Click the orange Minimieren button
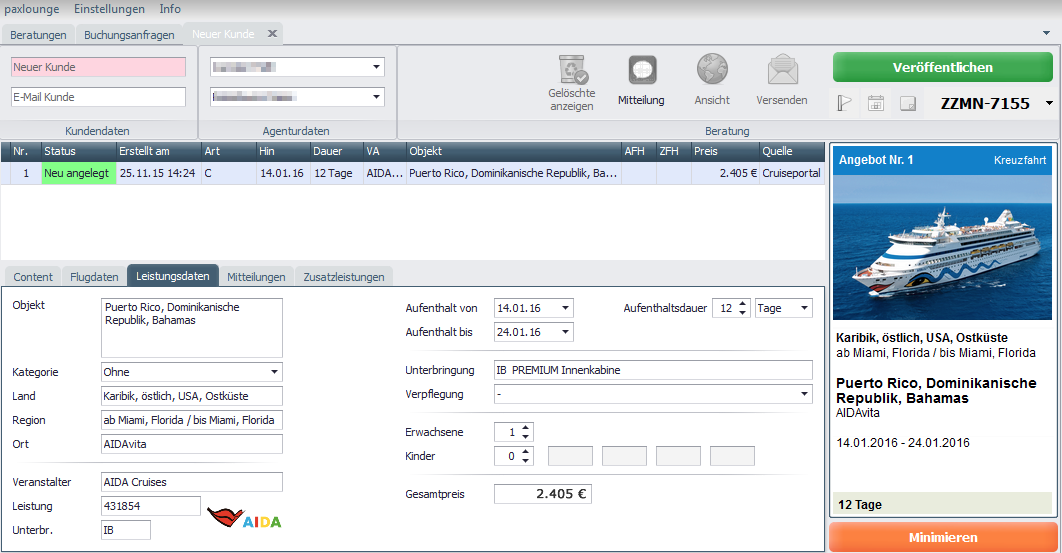The width and height of the screenshot is (1062, 553). pyautogui.click(x=943, y=537)
